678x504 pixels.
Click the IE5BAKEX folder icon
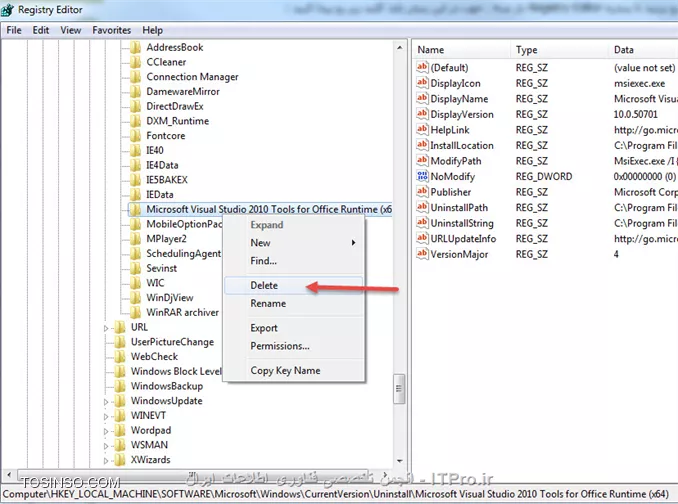point(136,179)
